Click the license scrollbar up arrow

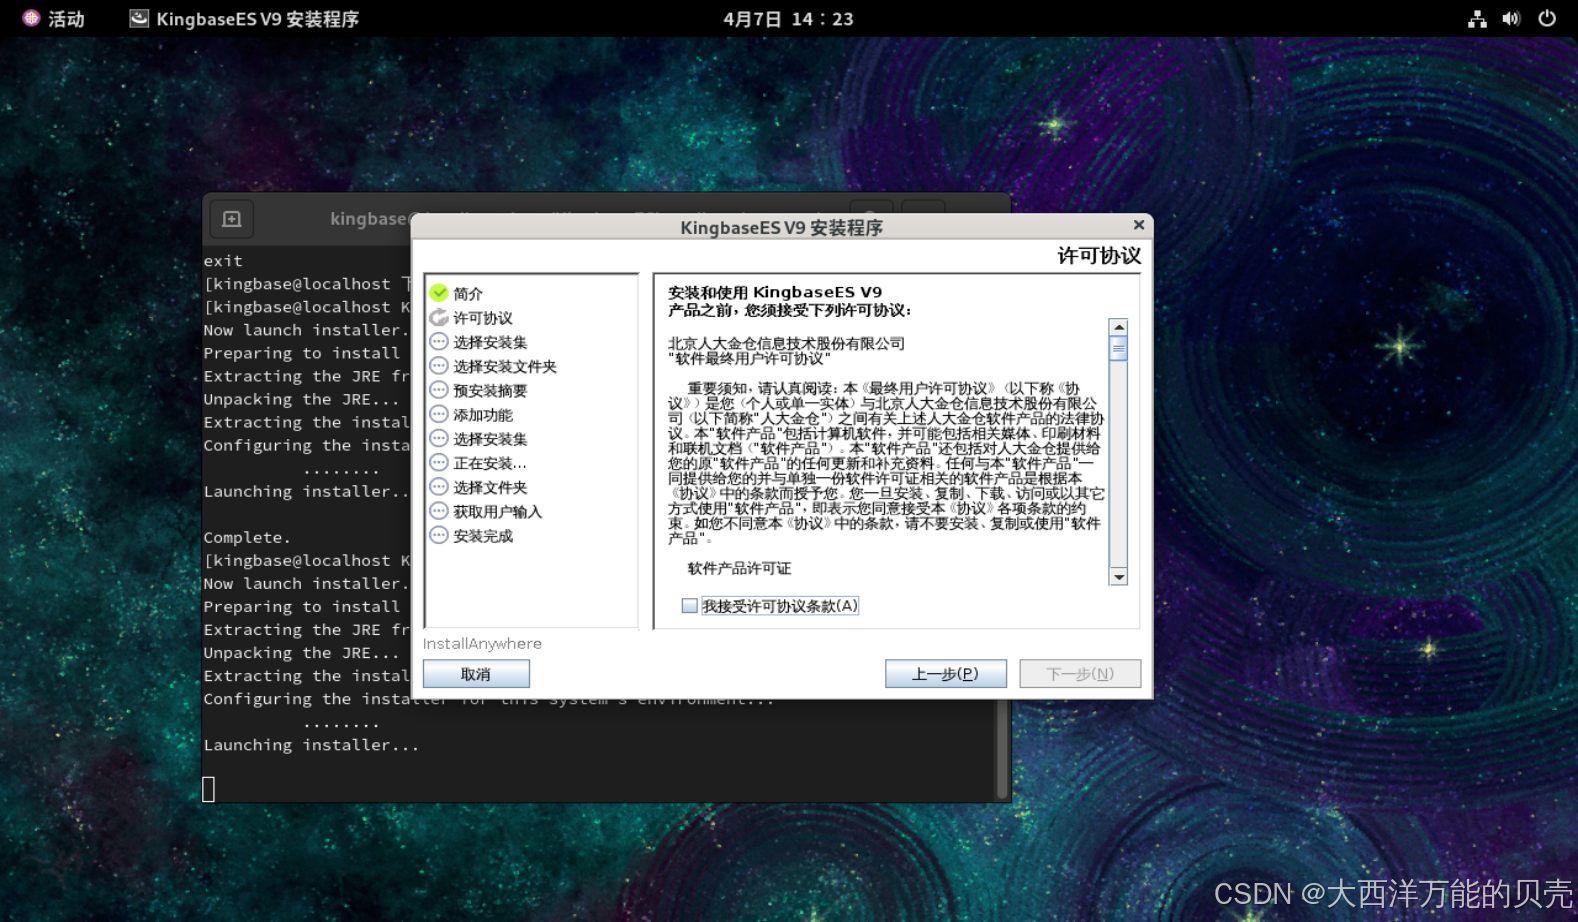[x=1119, y=327]
